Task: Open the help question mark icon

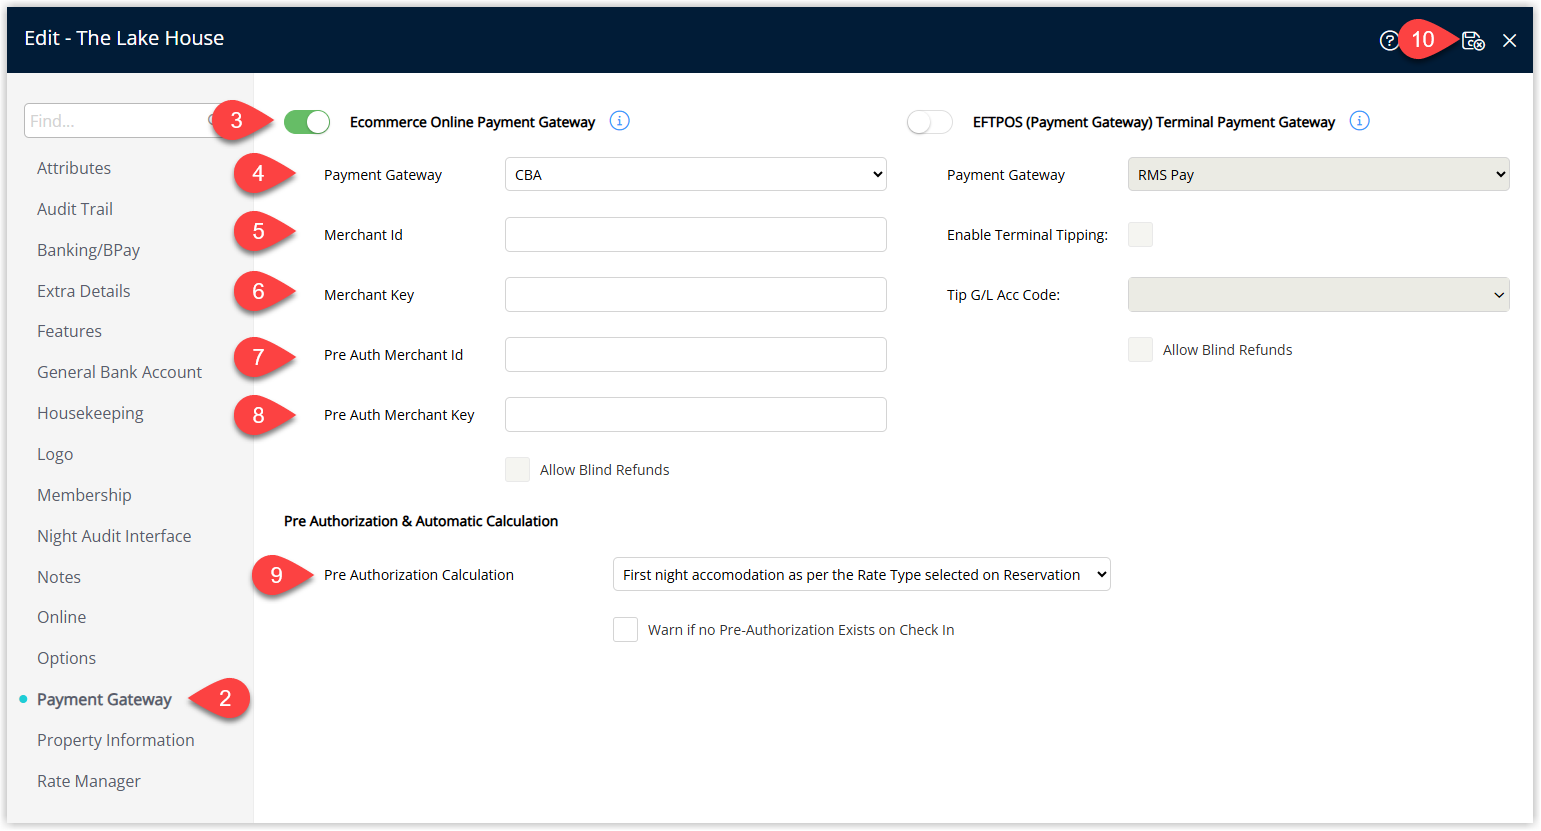Action: coord(1389,40)
